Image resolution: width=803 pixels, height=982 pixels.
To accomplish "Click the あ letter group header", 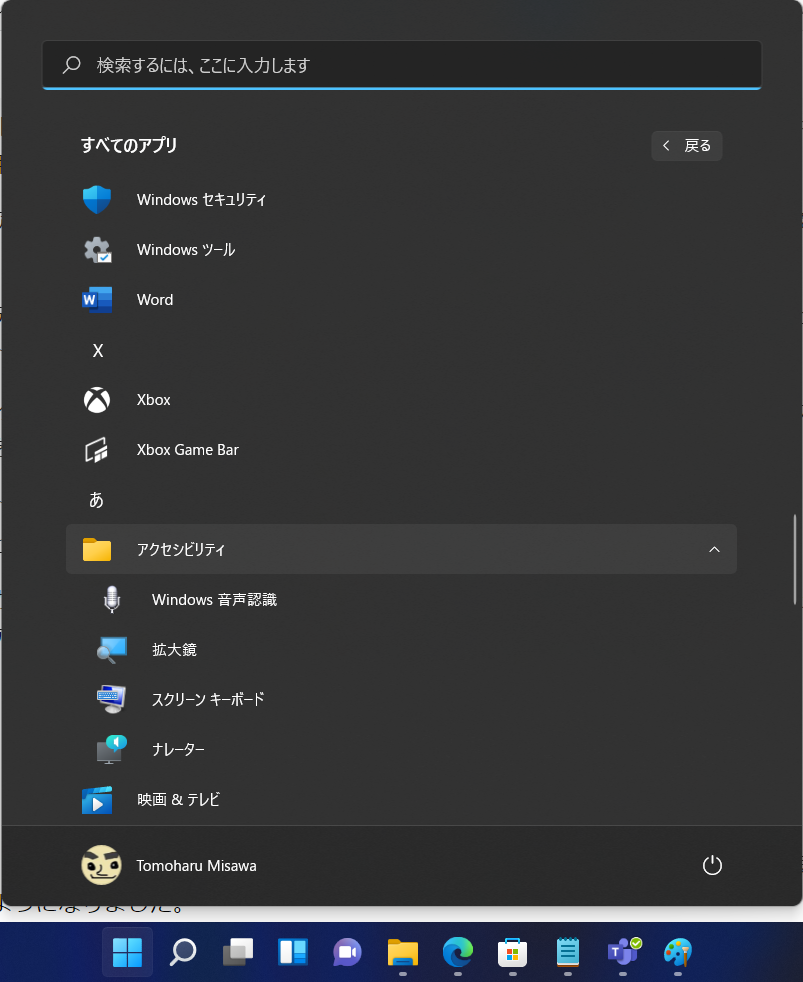I will 96,500.
